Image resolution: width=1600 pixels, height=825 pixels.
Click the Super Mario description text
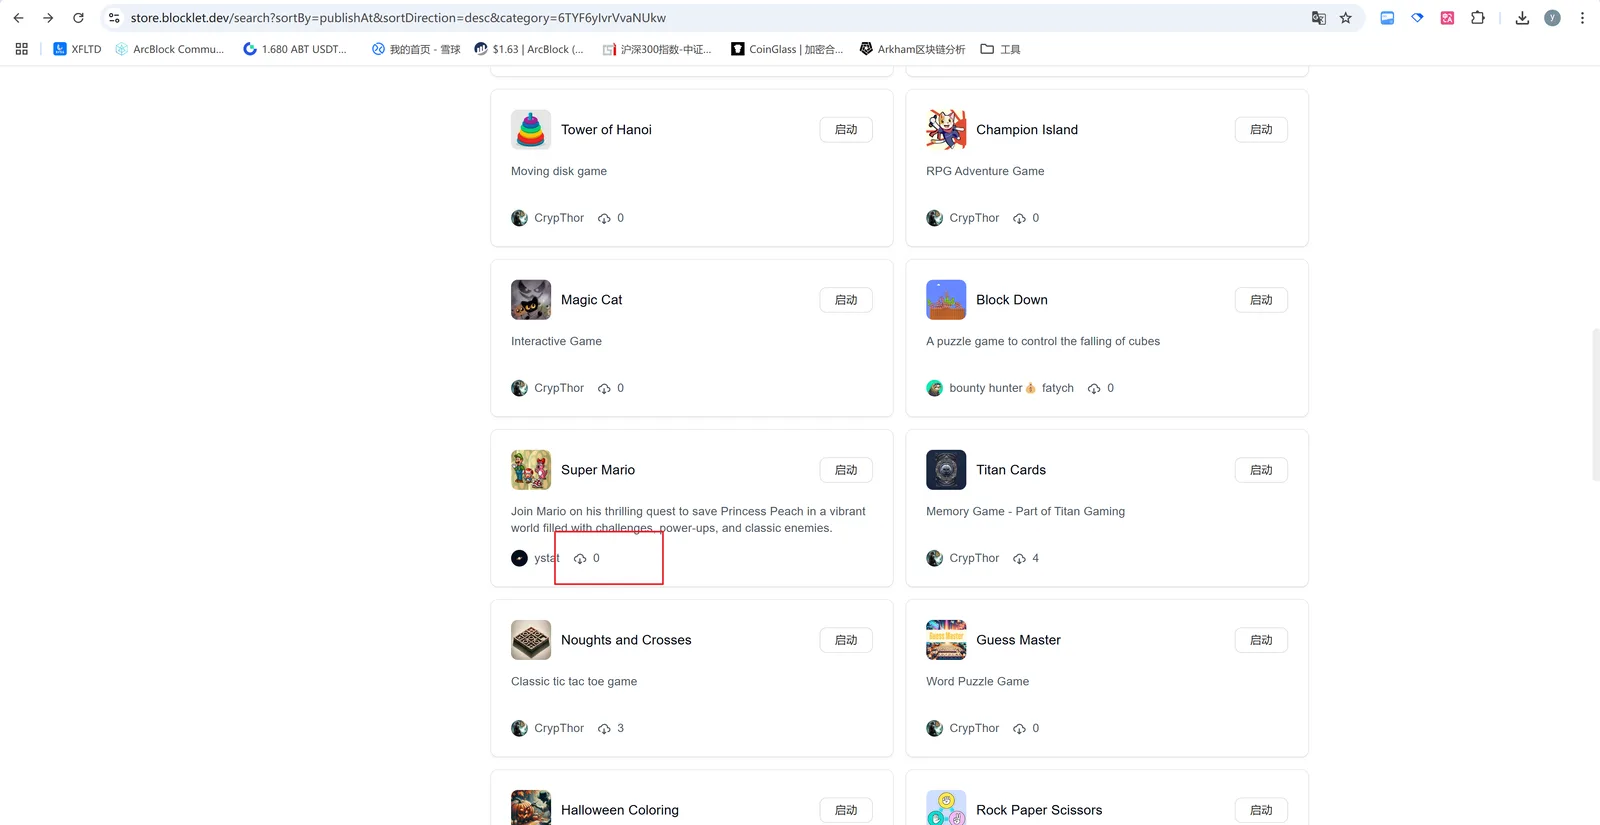pyautogui.click(x=688, y=520)
